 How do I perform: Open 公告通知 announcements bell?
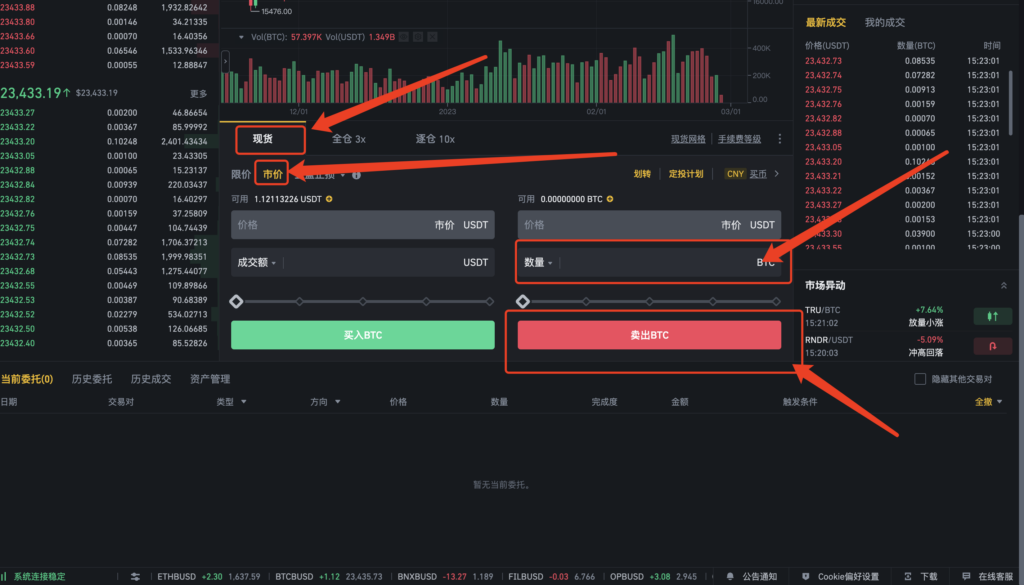[x=752, y=577]
